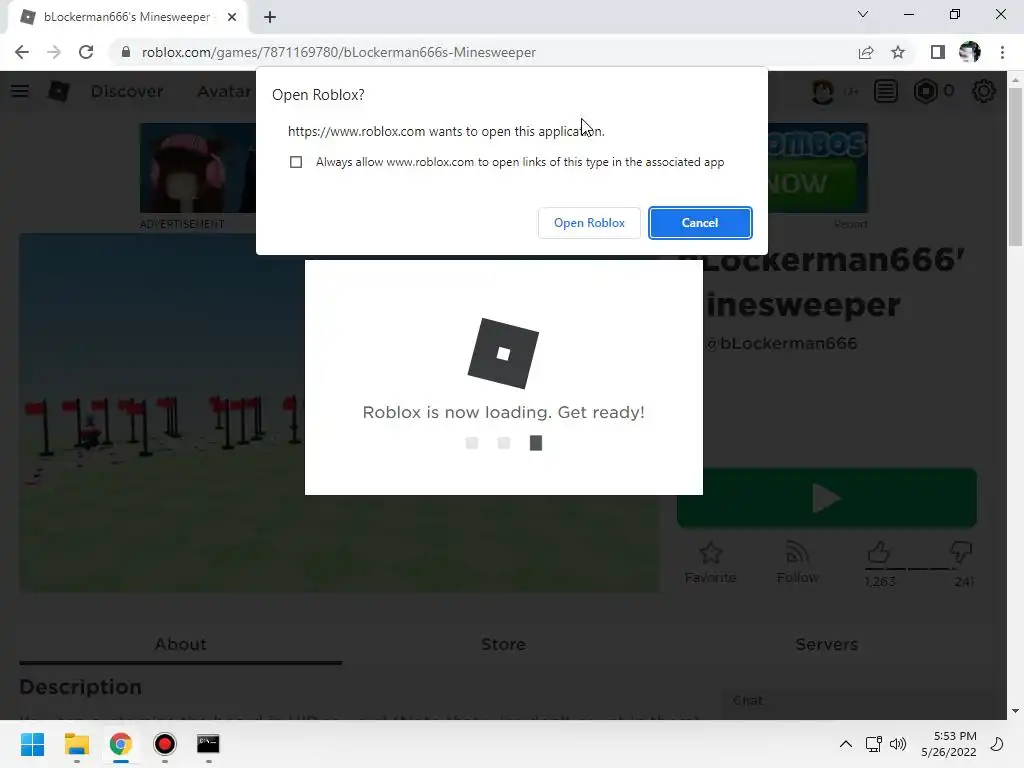Click the Open Roblox button
1024x768 pixels.
589,223
